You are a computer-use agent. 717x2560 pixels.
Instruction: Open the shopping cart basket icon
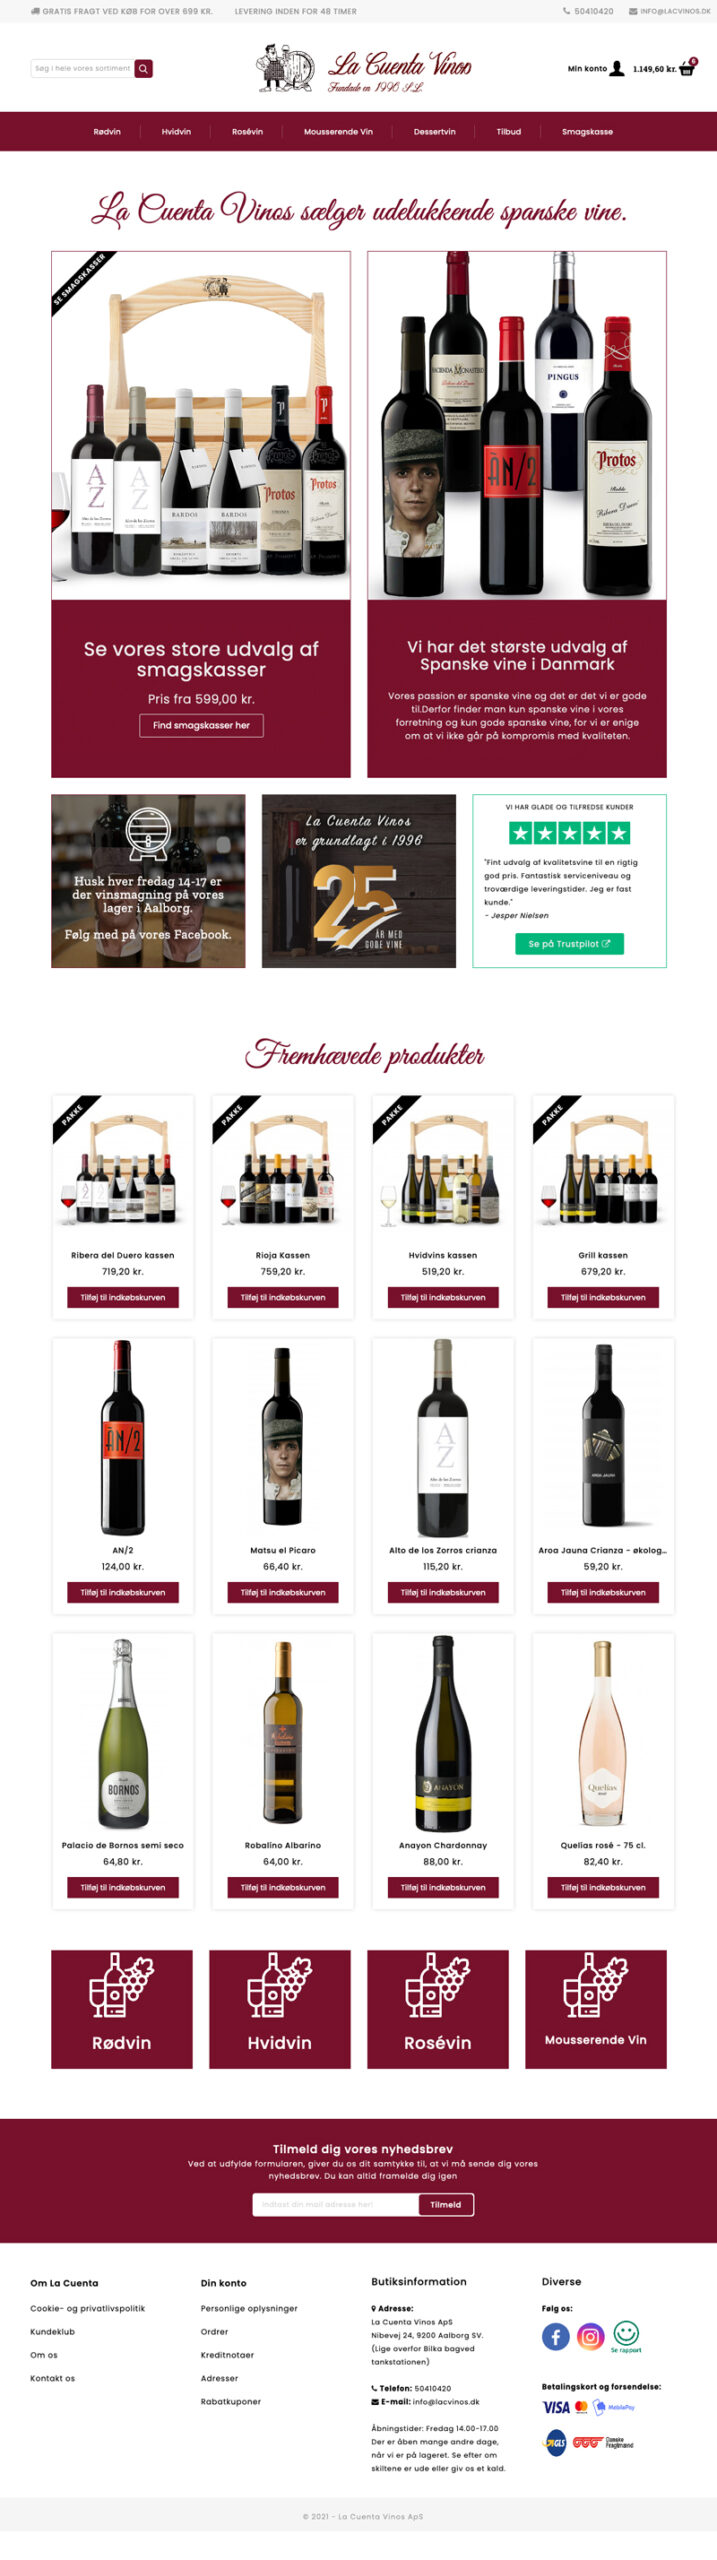687,68
